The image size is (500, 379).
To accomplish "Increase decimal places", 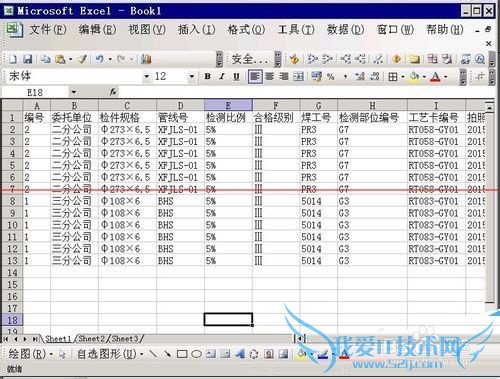I will [360, 77].
